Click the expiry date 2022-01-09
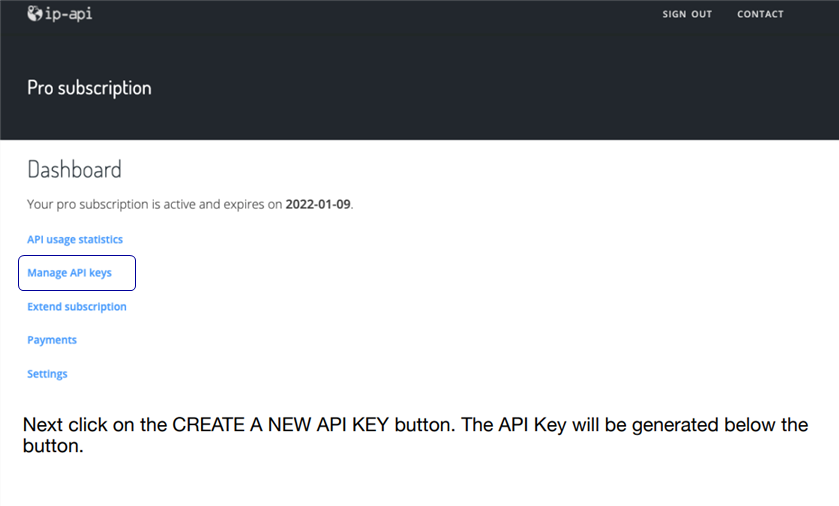This screenshot has height=506, width=839. (x=318, y=204)
